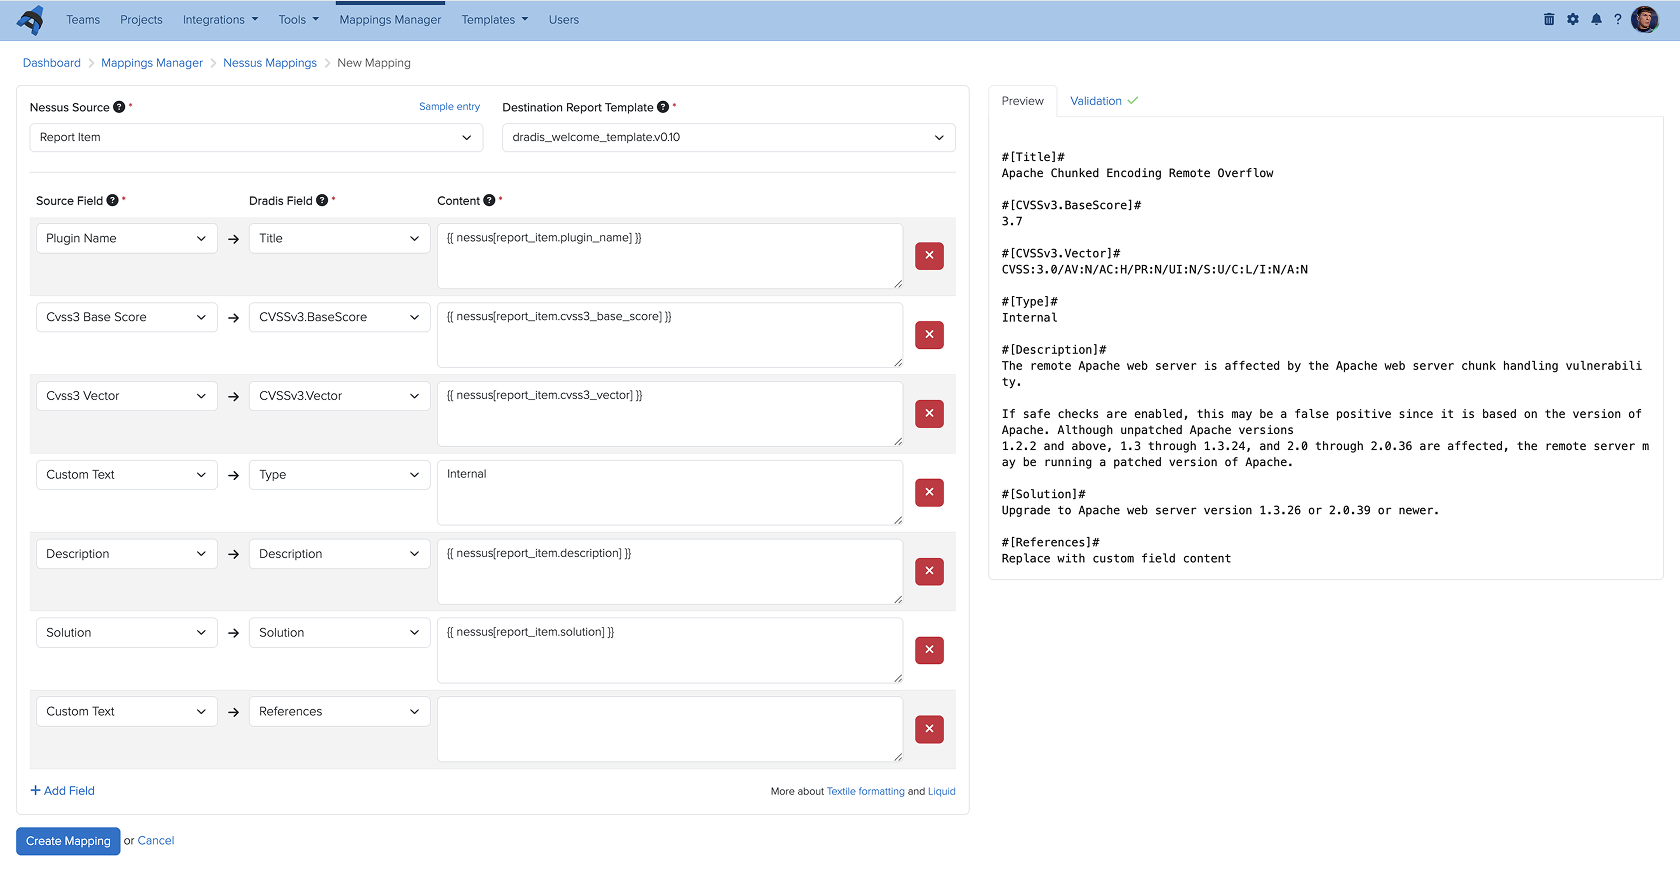This screenshot has width=1680, height=879.
Task: Delete the Cvss3 Vector mapping row
Action: [x=929, y=414]
